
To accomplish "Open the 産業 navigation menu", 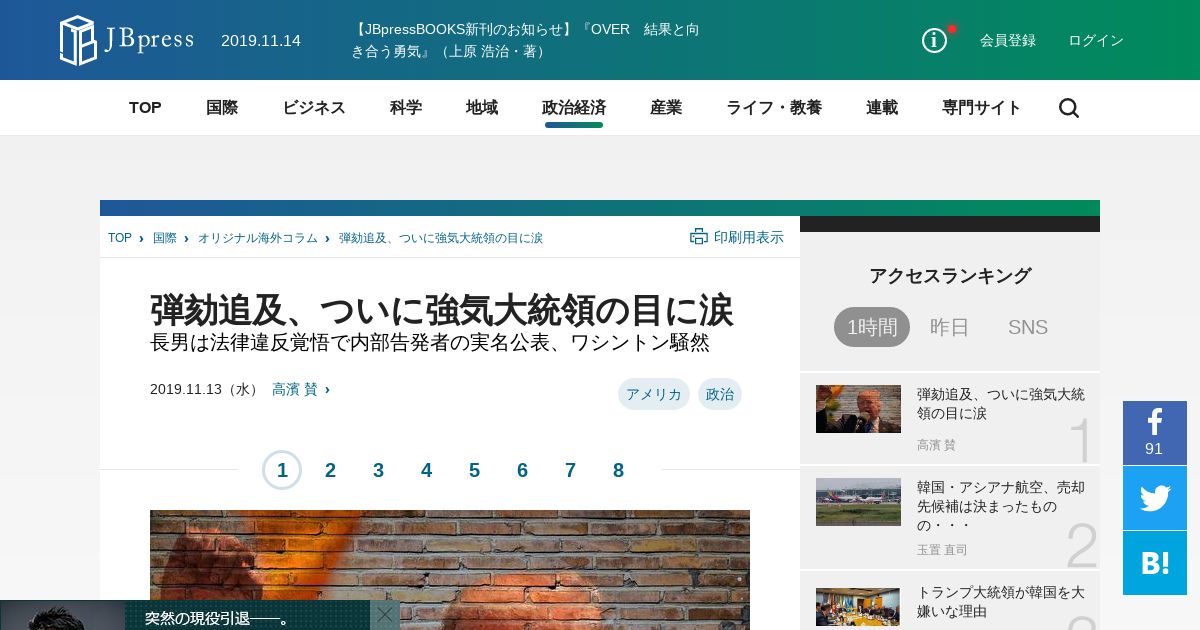I will click(x=666, y=108).
